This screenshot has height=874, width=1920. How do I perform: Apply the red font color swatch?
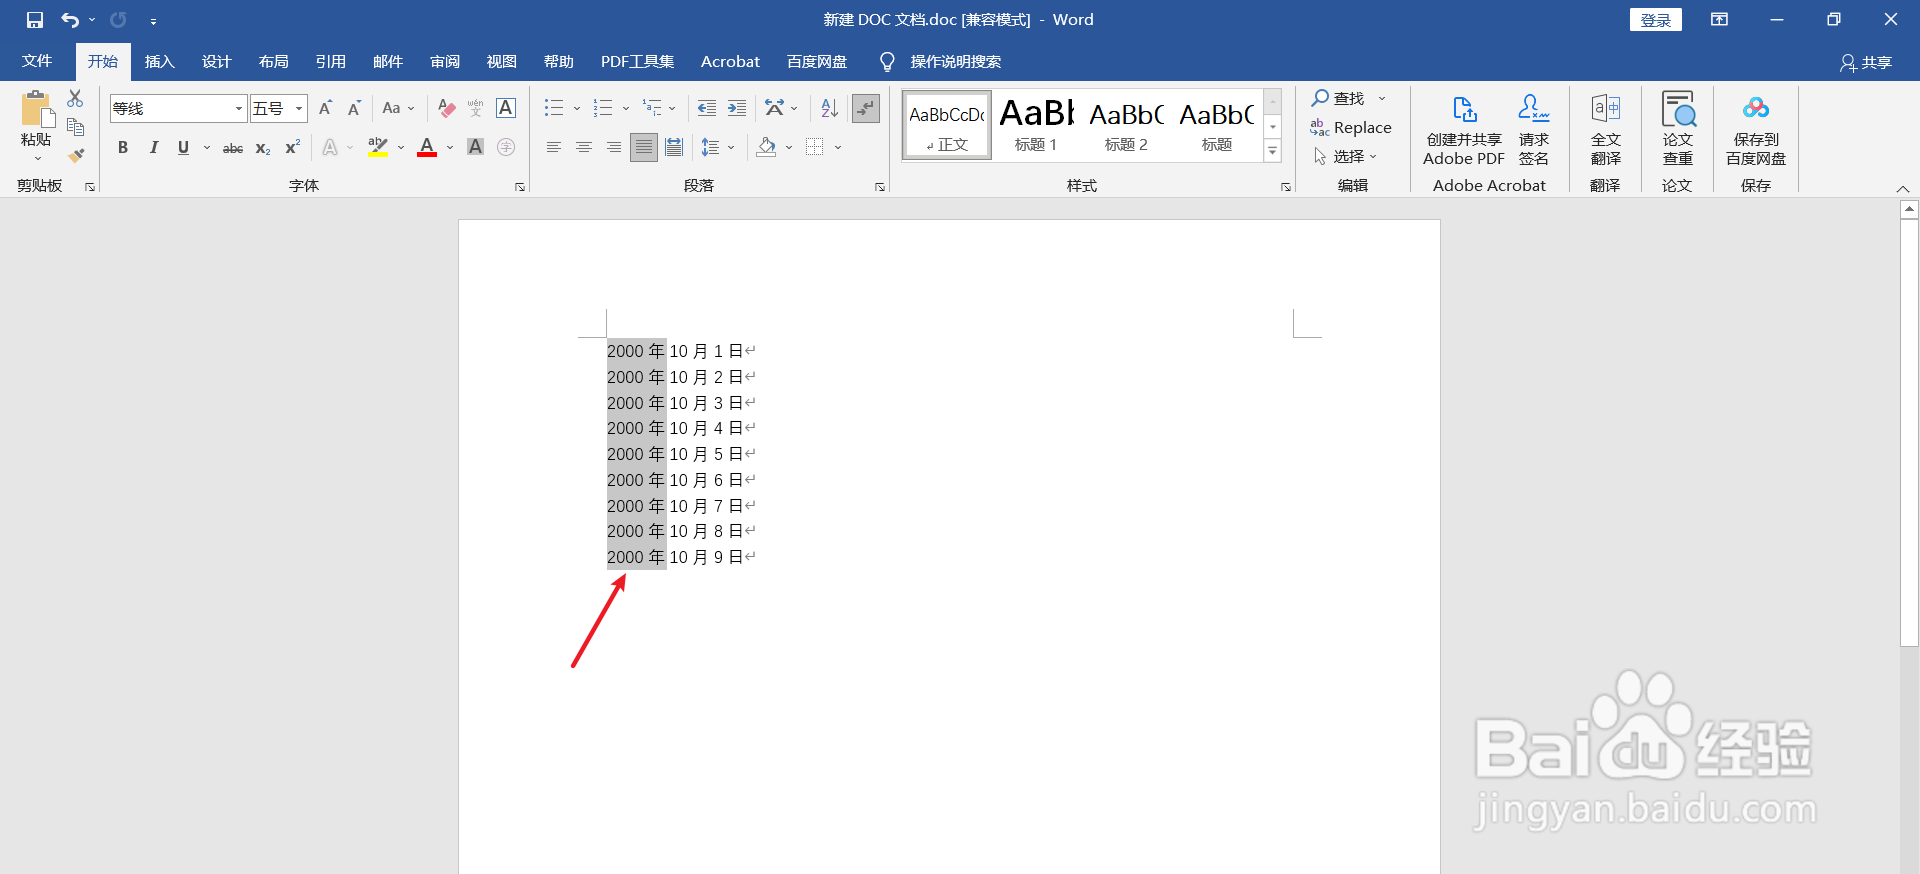(x=427, y=147)
